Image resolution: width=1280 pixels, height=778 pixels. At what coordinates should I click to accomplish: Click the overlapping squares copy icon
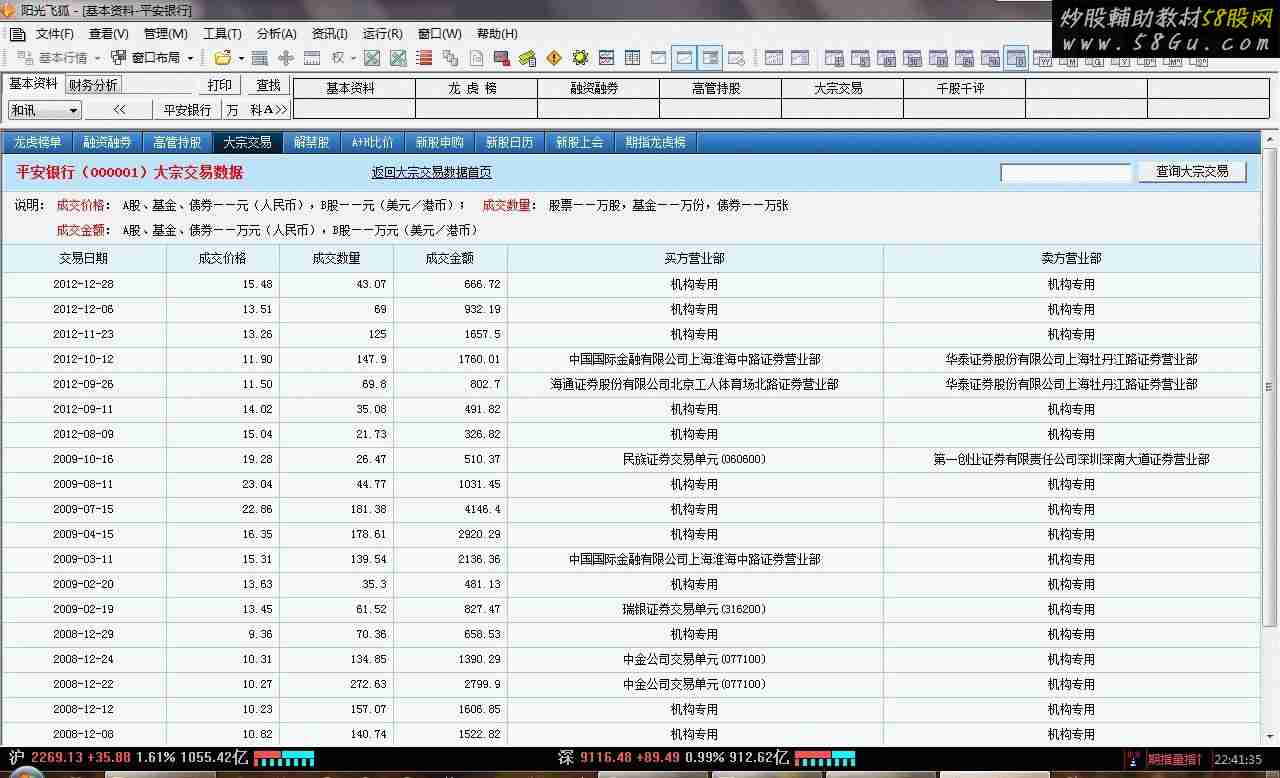tap(450, 58)
